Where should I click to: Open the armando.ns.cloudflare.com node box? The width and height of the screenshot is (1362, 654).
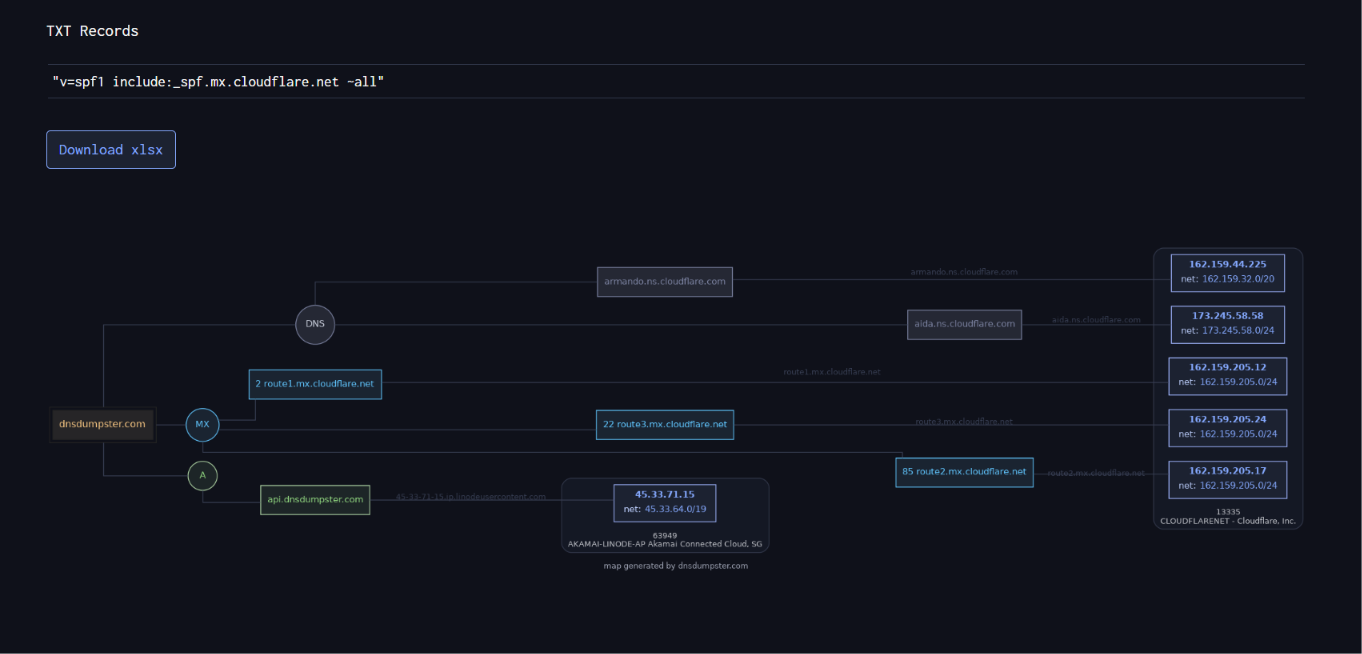[665, 282]
